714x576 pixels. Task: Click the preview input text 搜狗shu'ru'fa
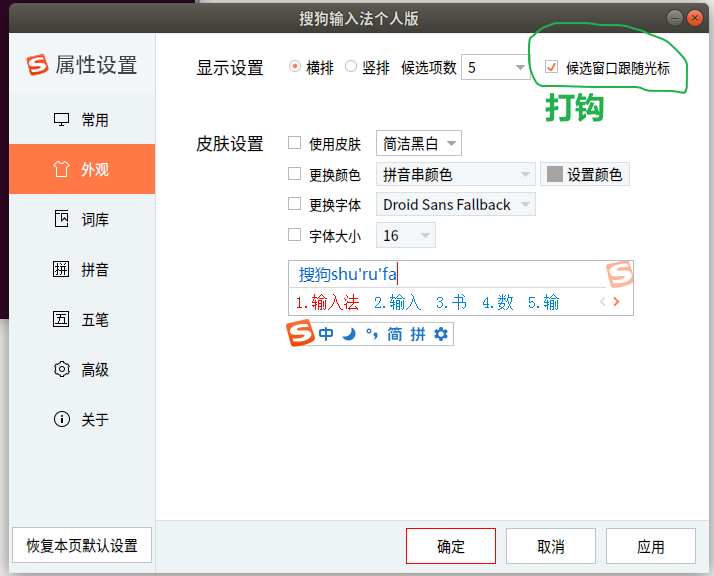pyautogui.click(x=347, y=274)
